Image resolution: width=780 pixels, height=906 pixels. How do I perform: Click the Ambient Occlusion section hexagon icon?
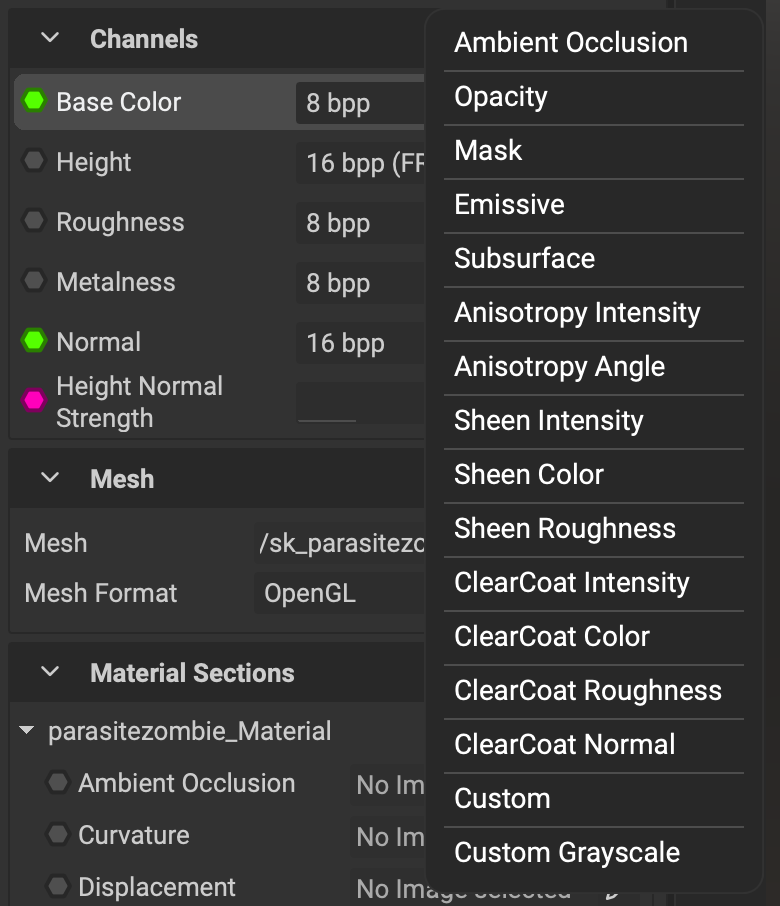[58, 783]
